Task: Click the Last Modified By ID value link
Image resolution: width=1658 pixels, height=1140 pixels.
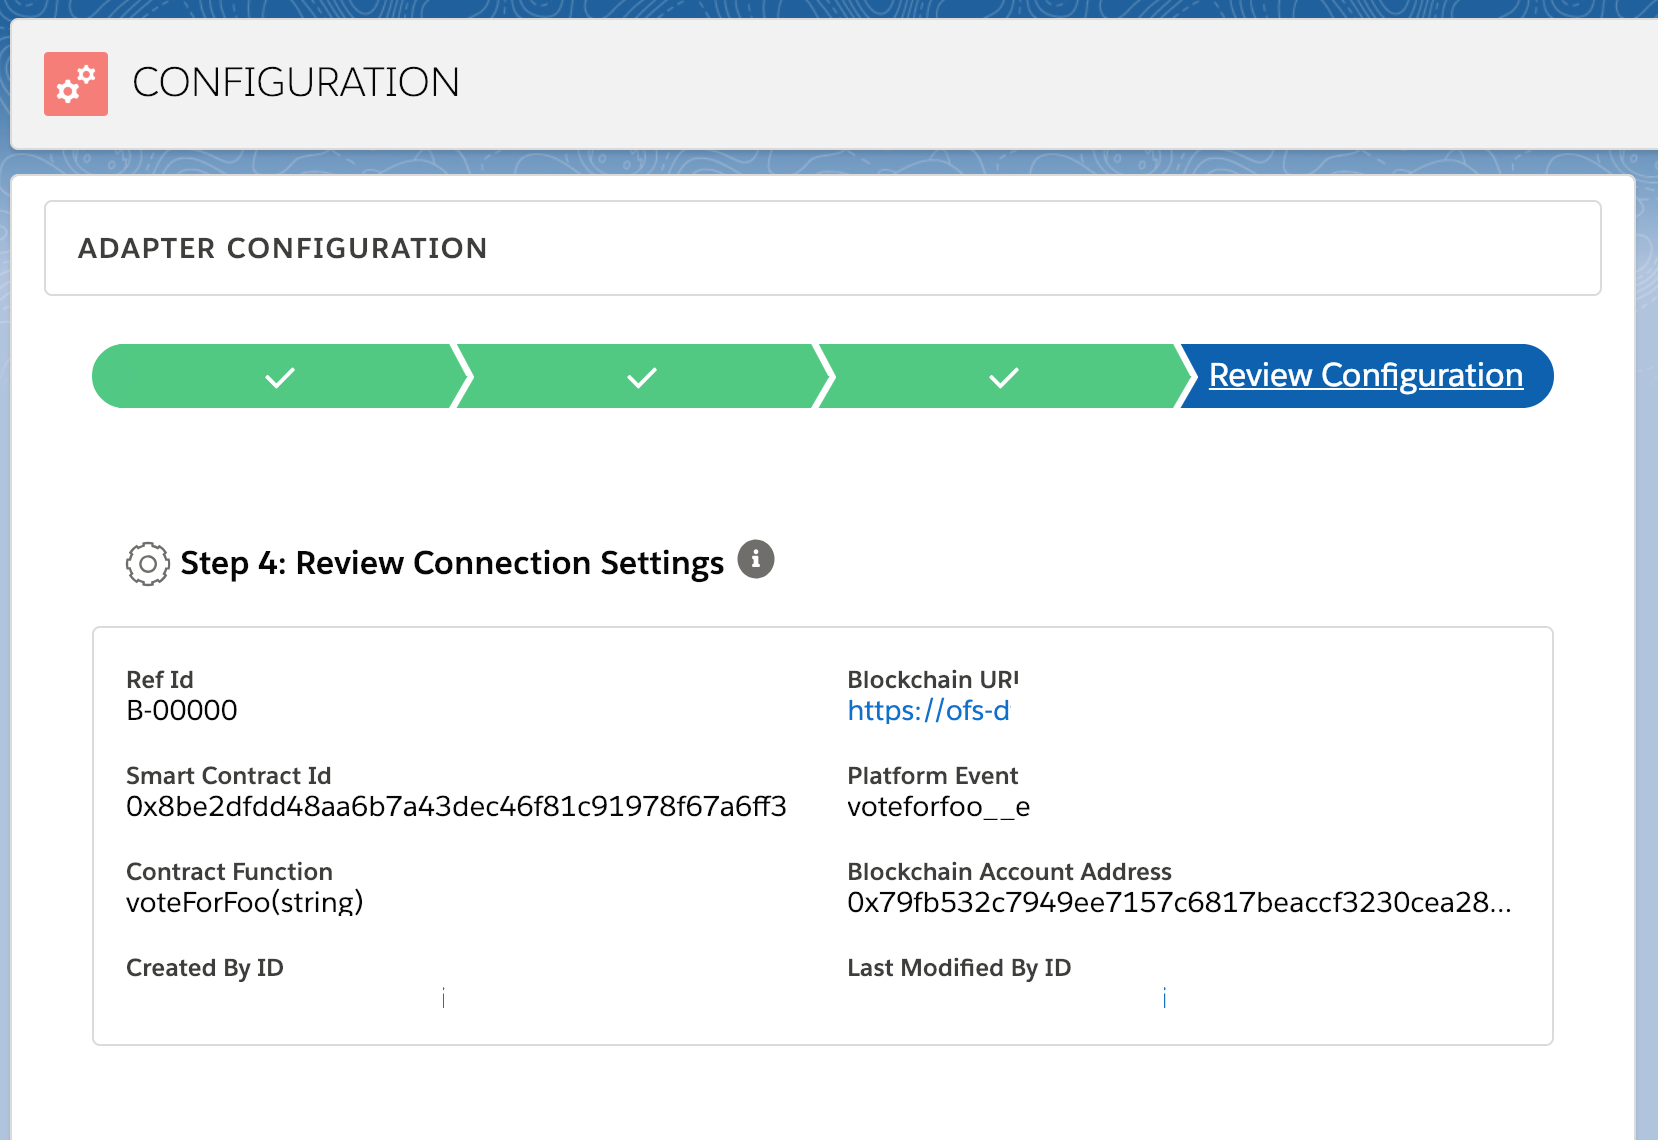Action: [x=1163, y=997]
